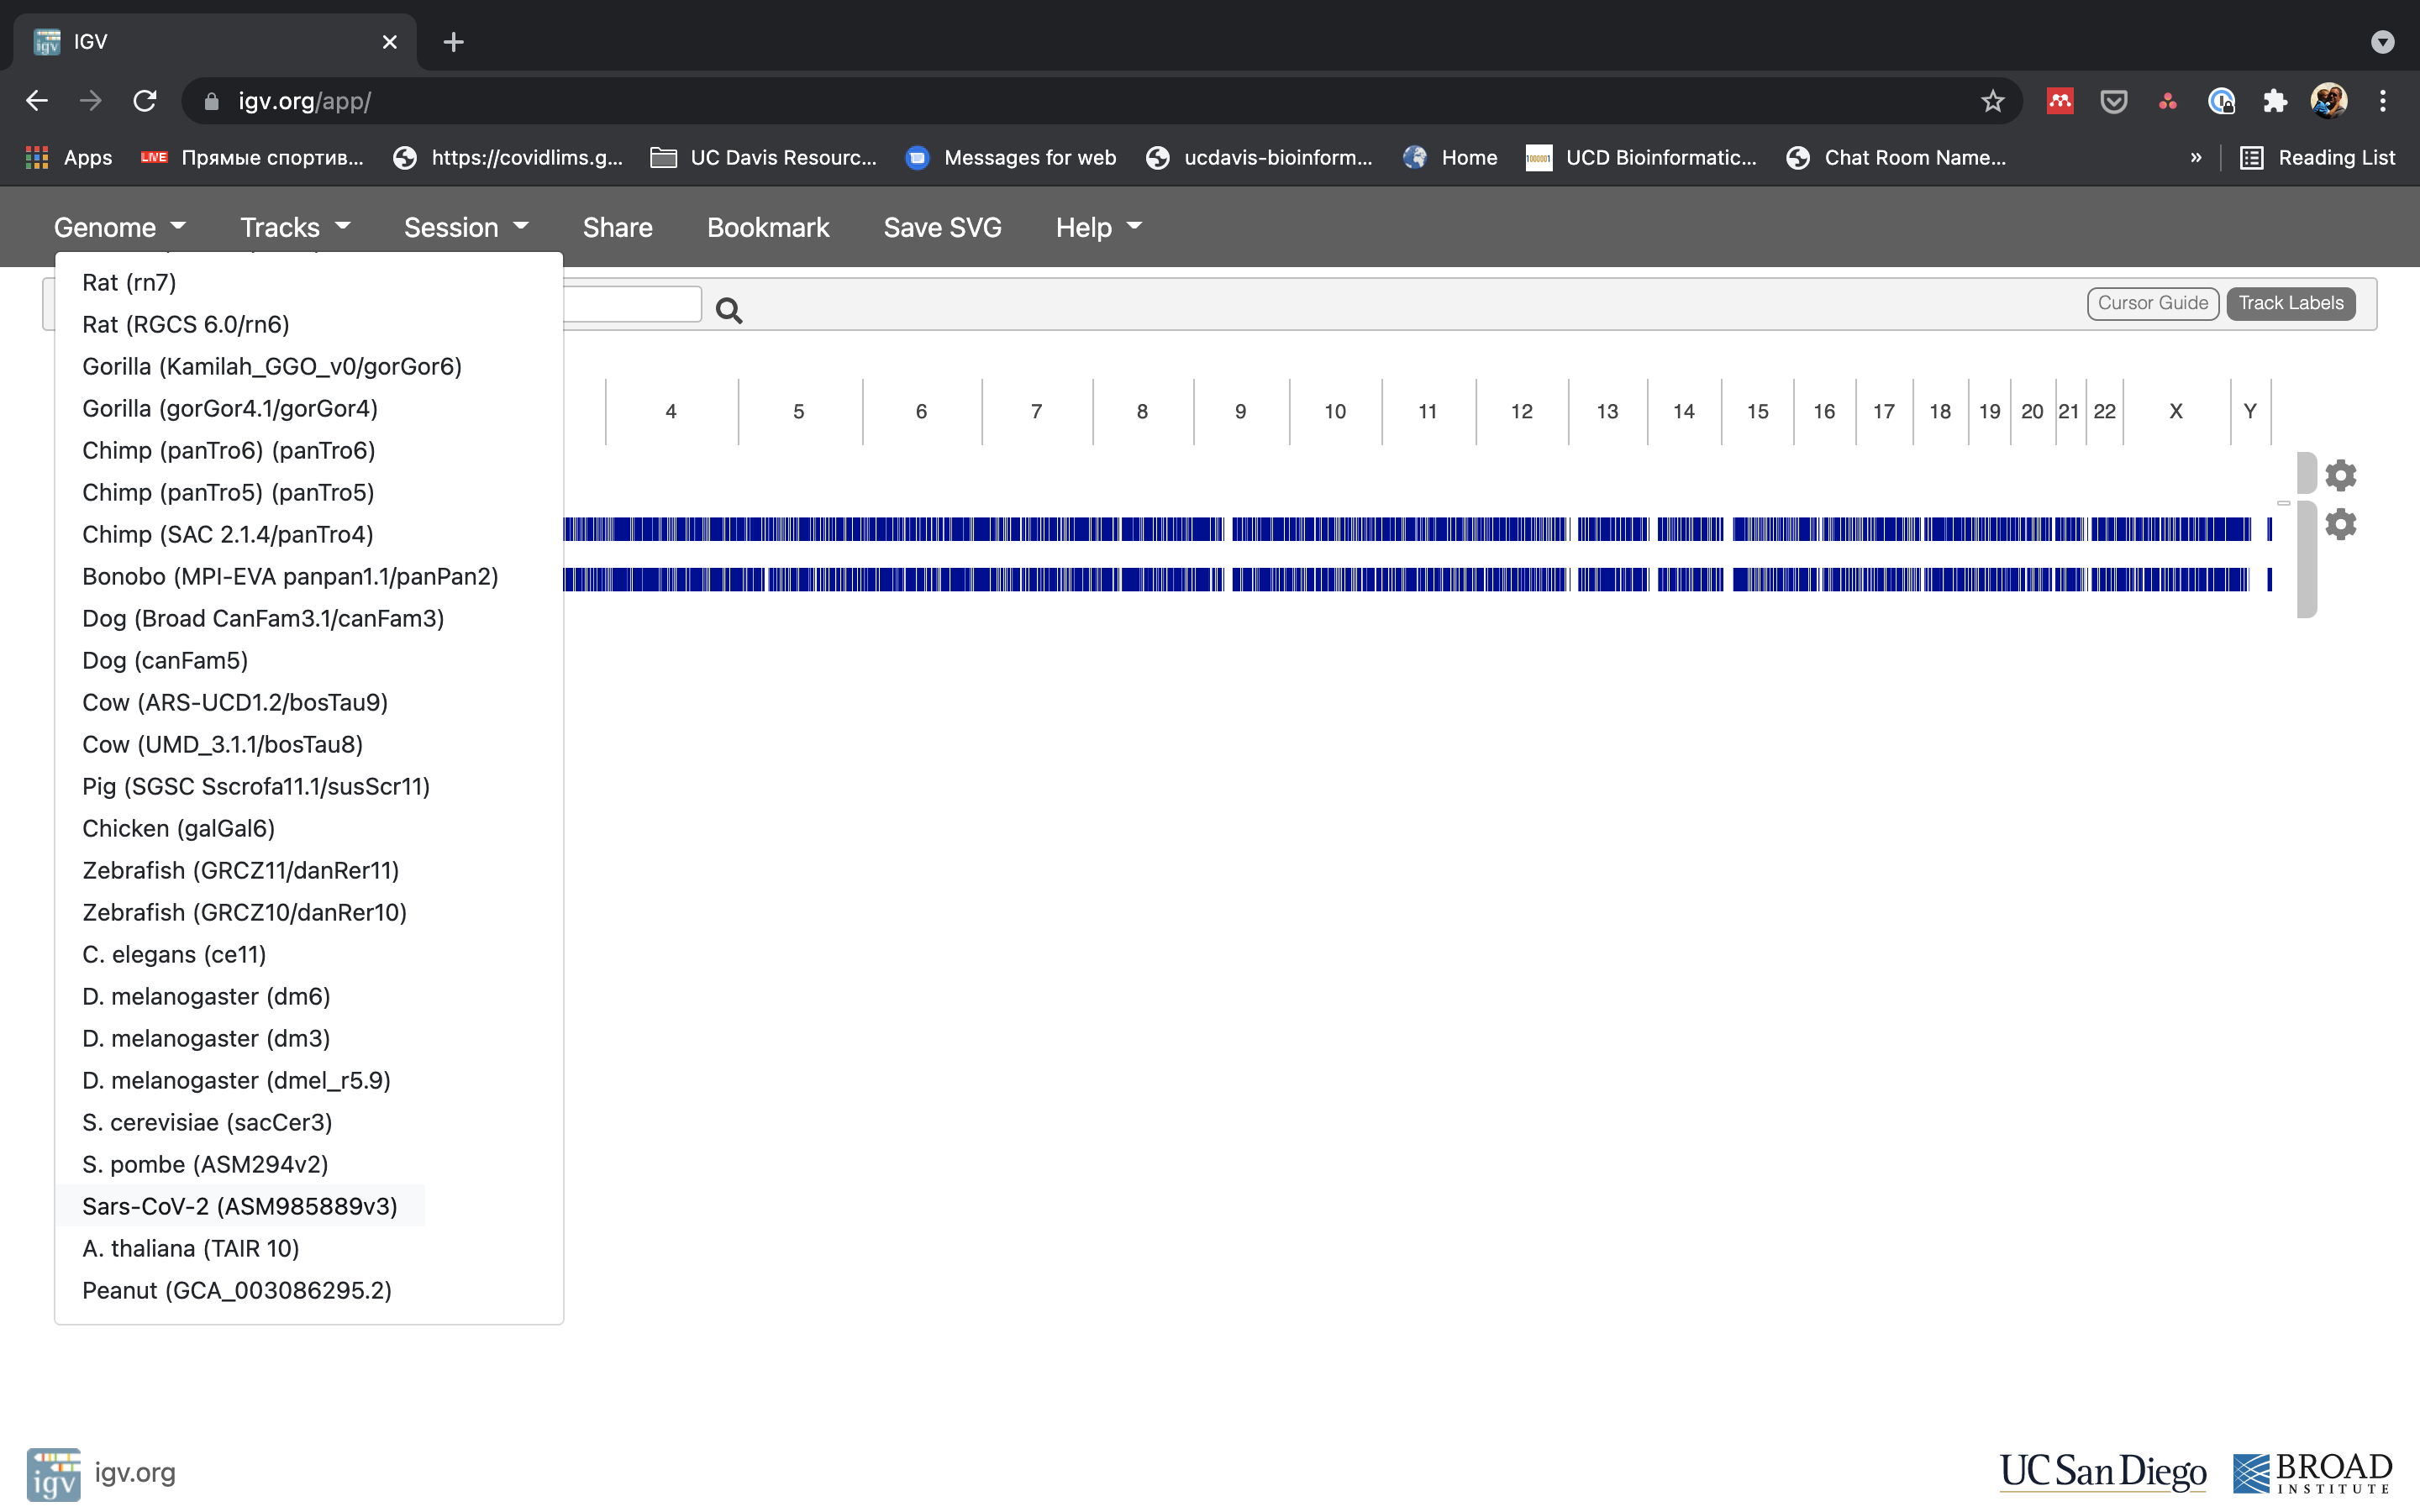This screenshot has height=1512, width=2420.
Task: Click the Messages for web bookmark icon
Action: click(917, 157)
